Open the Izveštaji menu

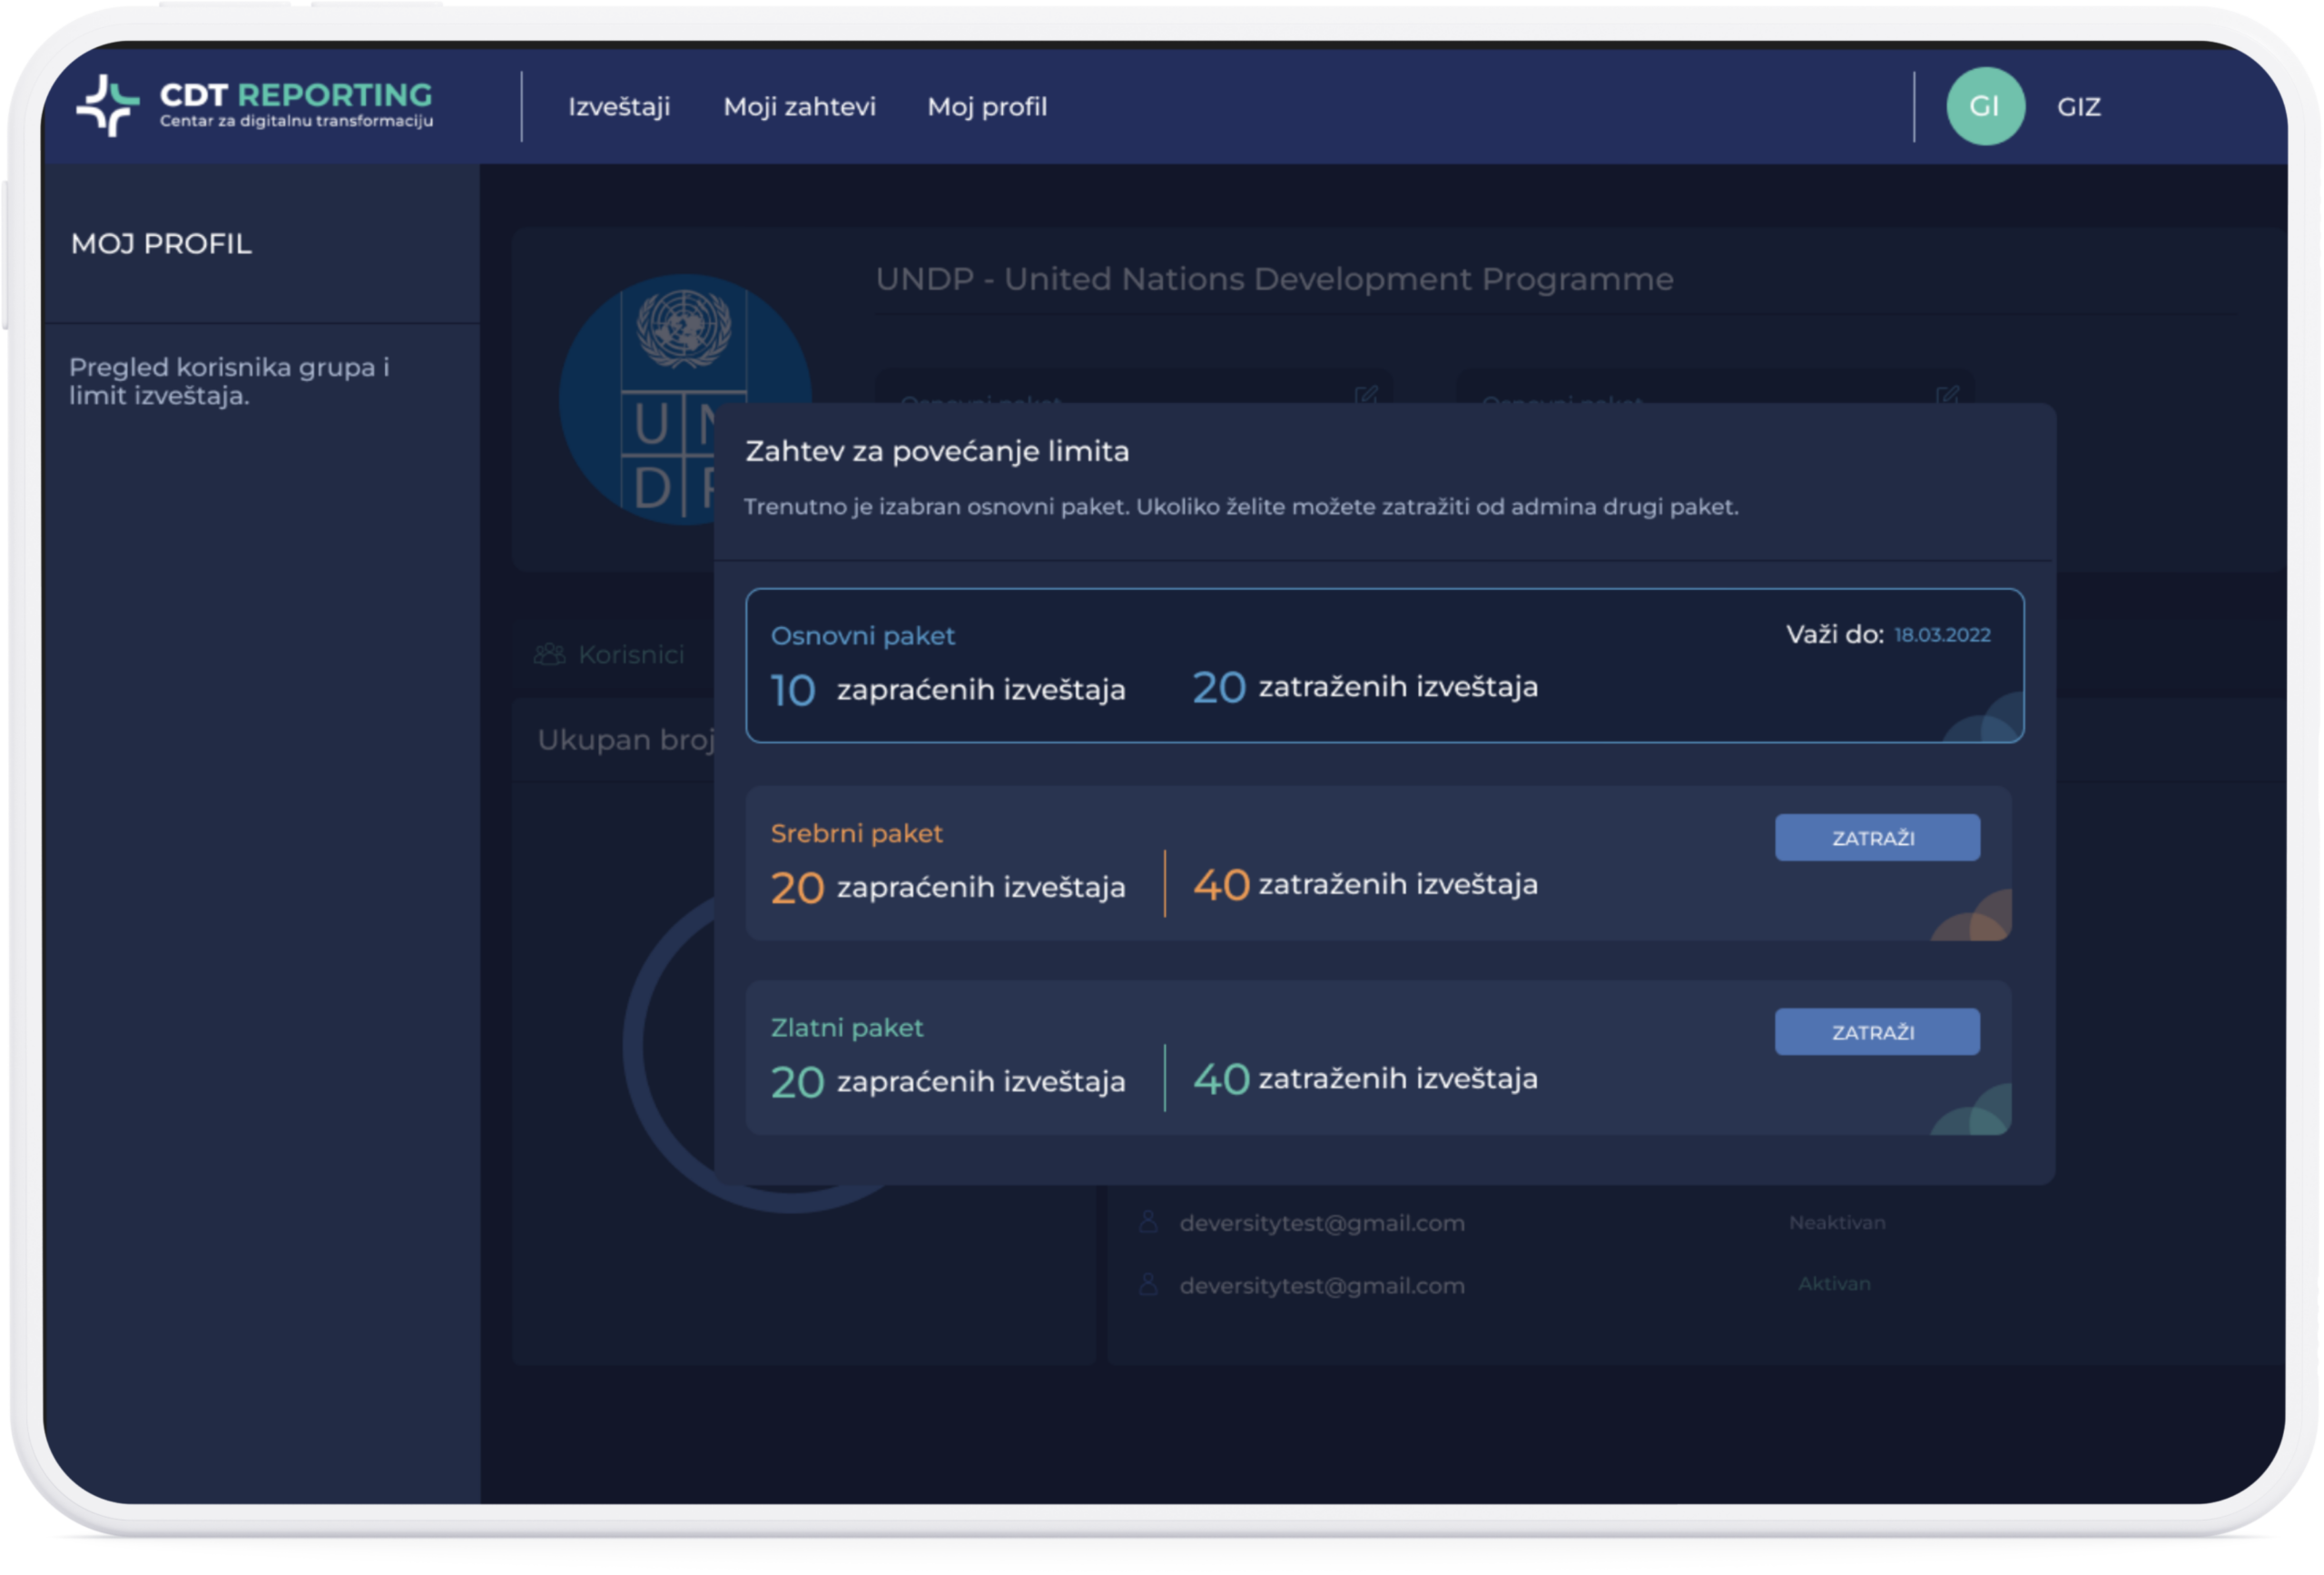click(x=619, y=107)
